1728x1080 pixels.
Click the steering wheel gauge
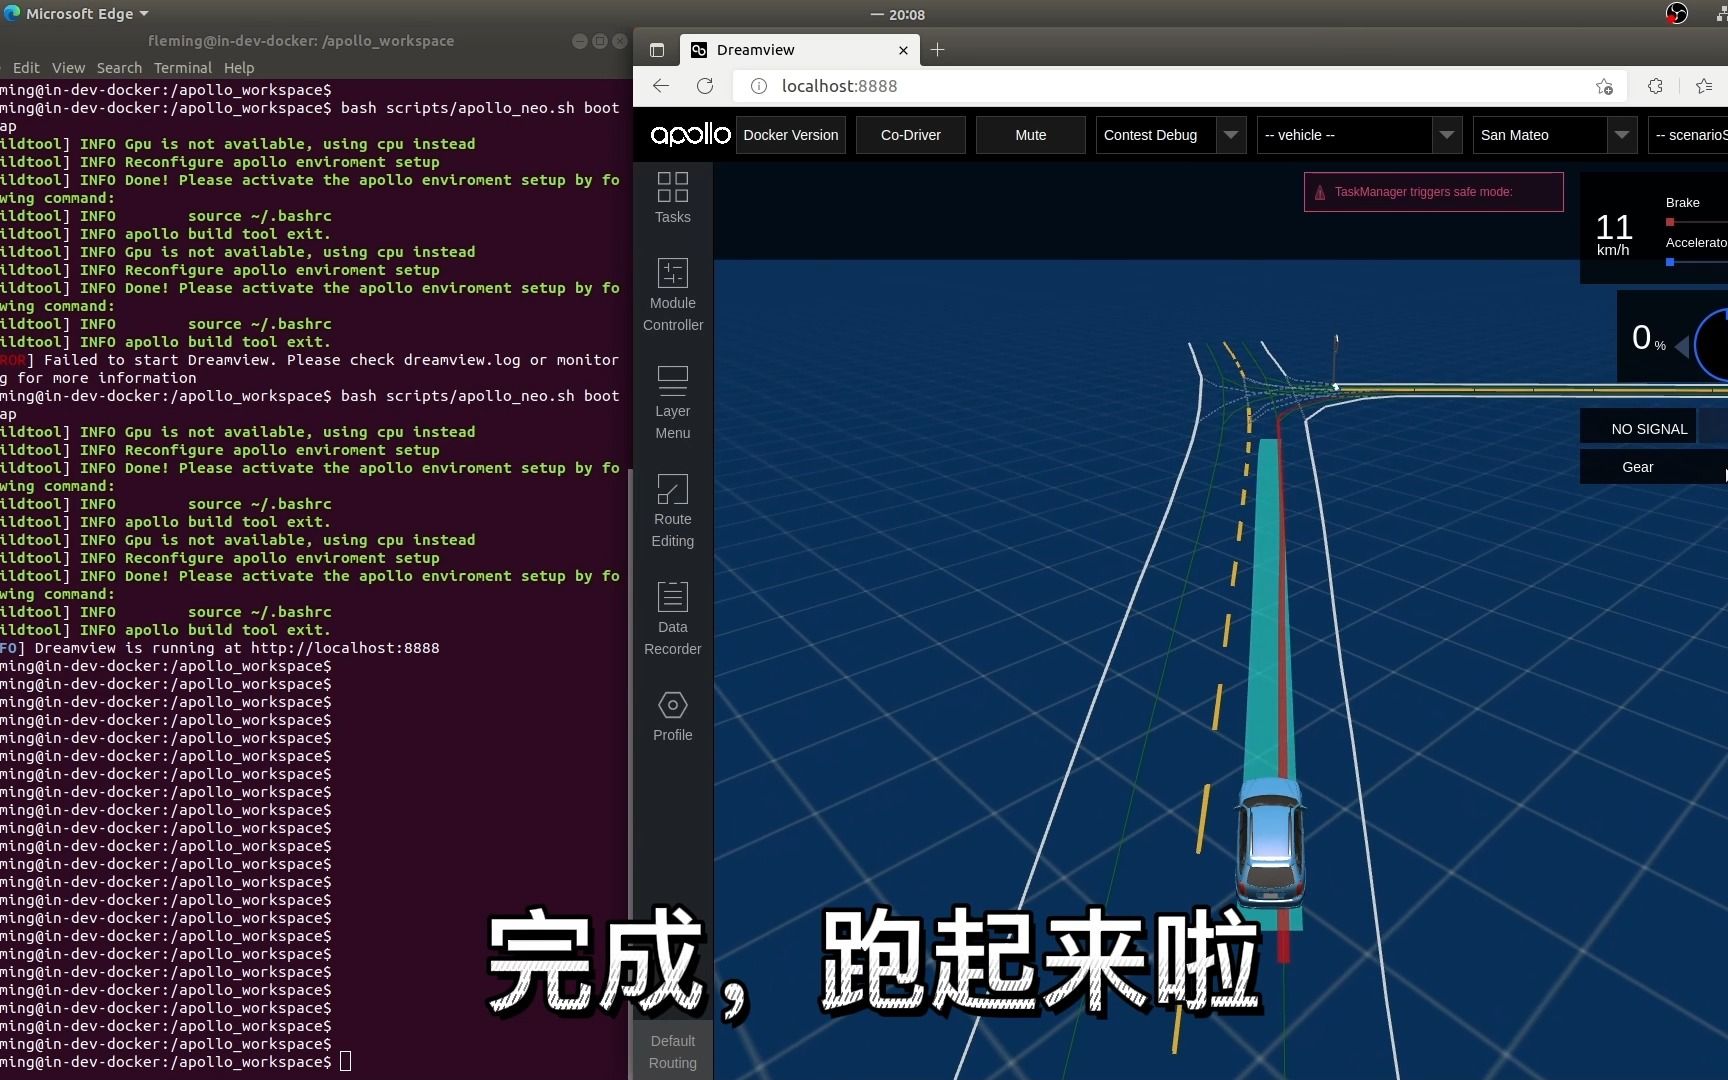point(1712,345)
